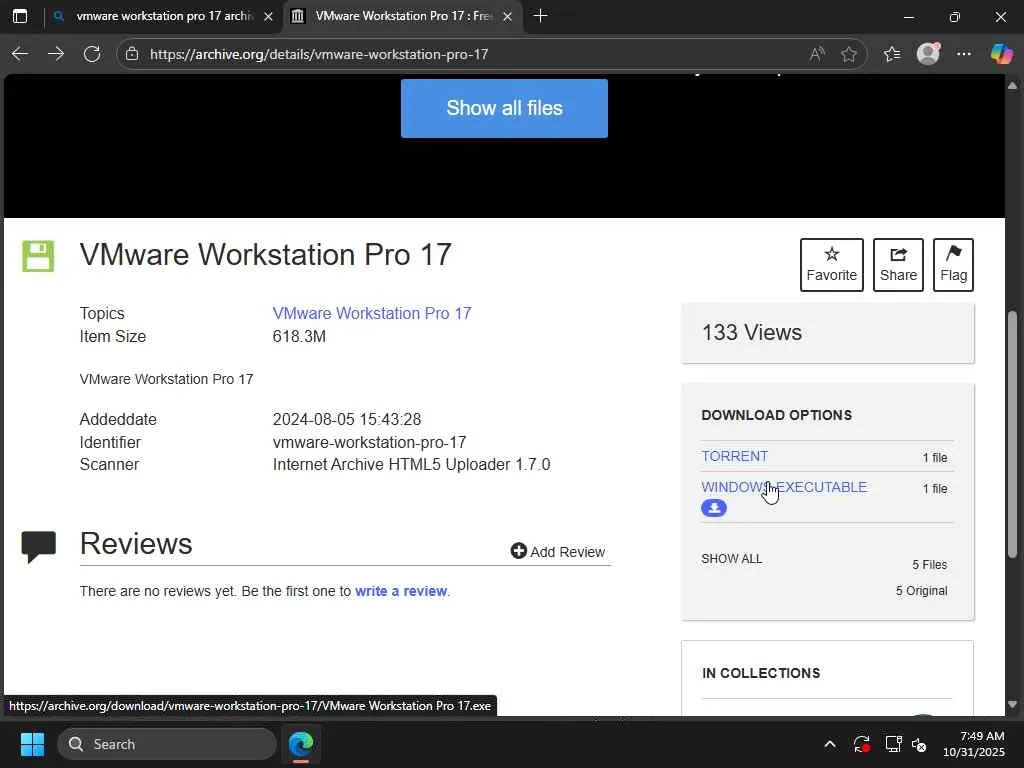Screen dimensions: 1024x768
Task: Click the blue download icon under Windows Executable
Action: click(714, 507)
